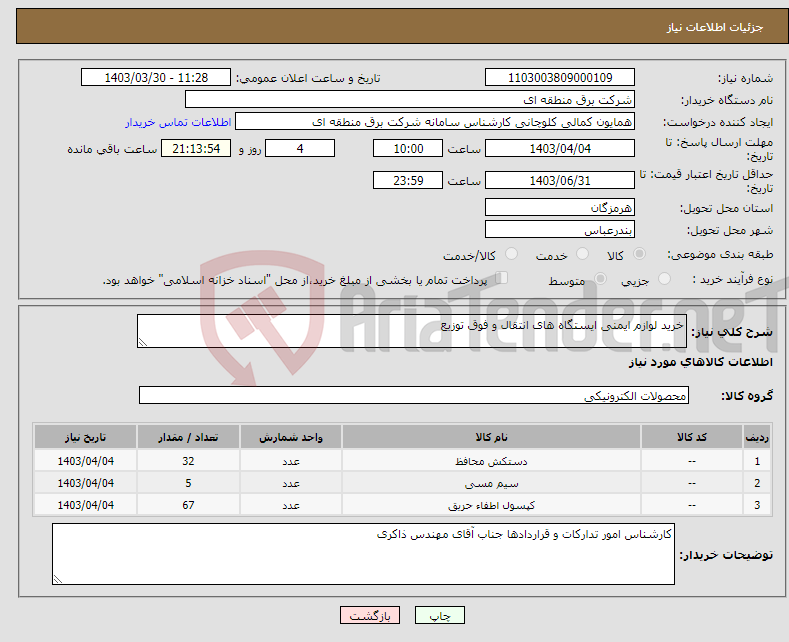This screenshot has height=642, width=789.
Task: Click the general need description text area
Action: [412, 331]
